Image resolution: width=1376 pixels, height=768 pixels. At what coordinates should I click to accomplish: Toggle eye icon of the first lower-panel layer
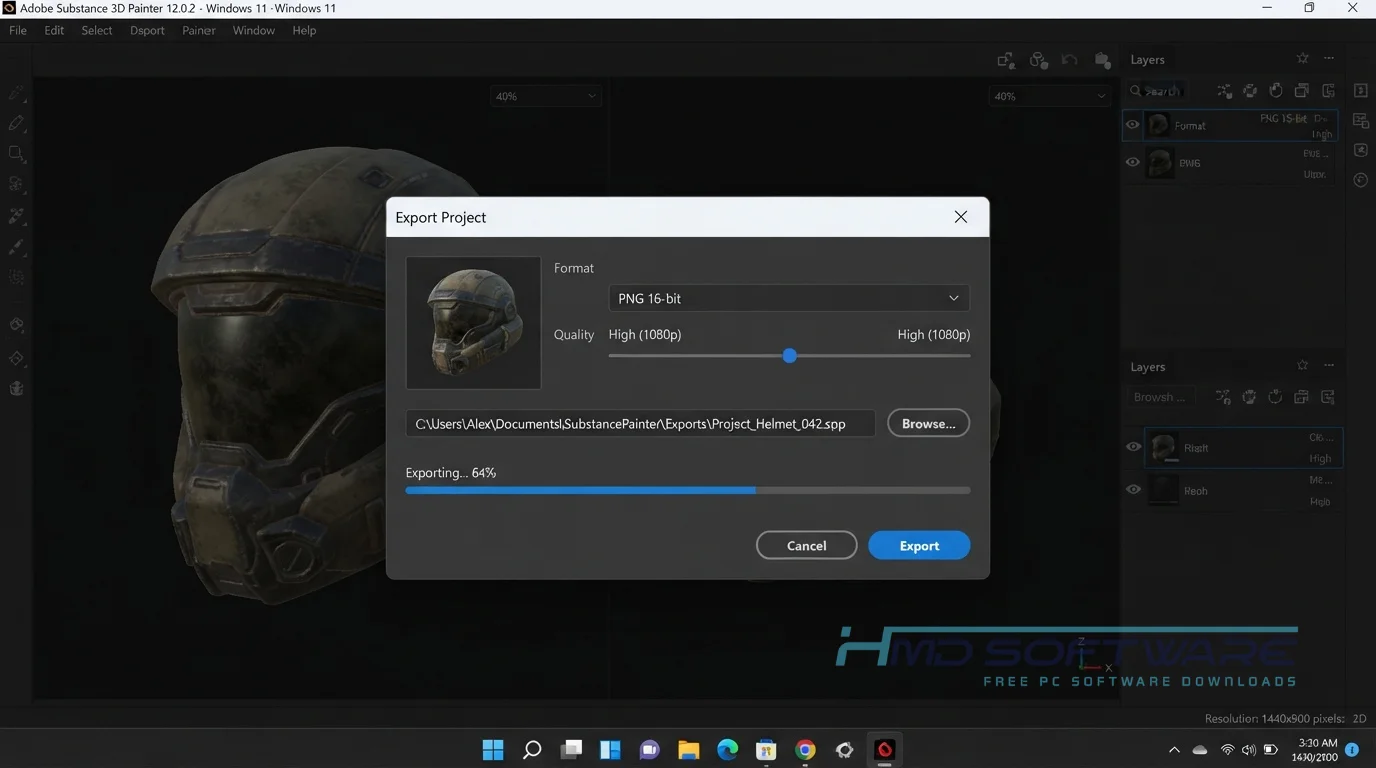[x=1133, y=447]
